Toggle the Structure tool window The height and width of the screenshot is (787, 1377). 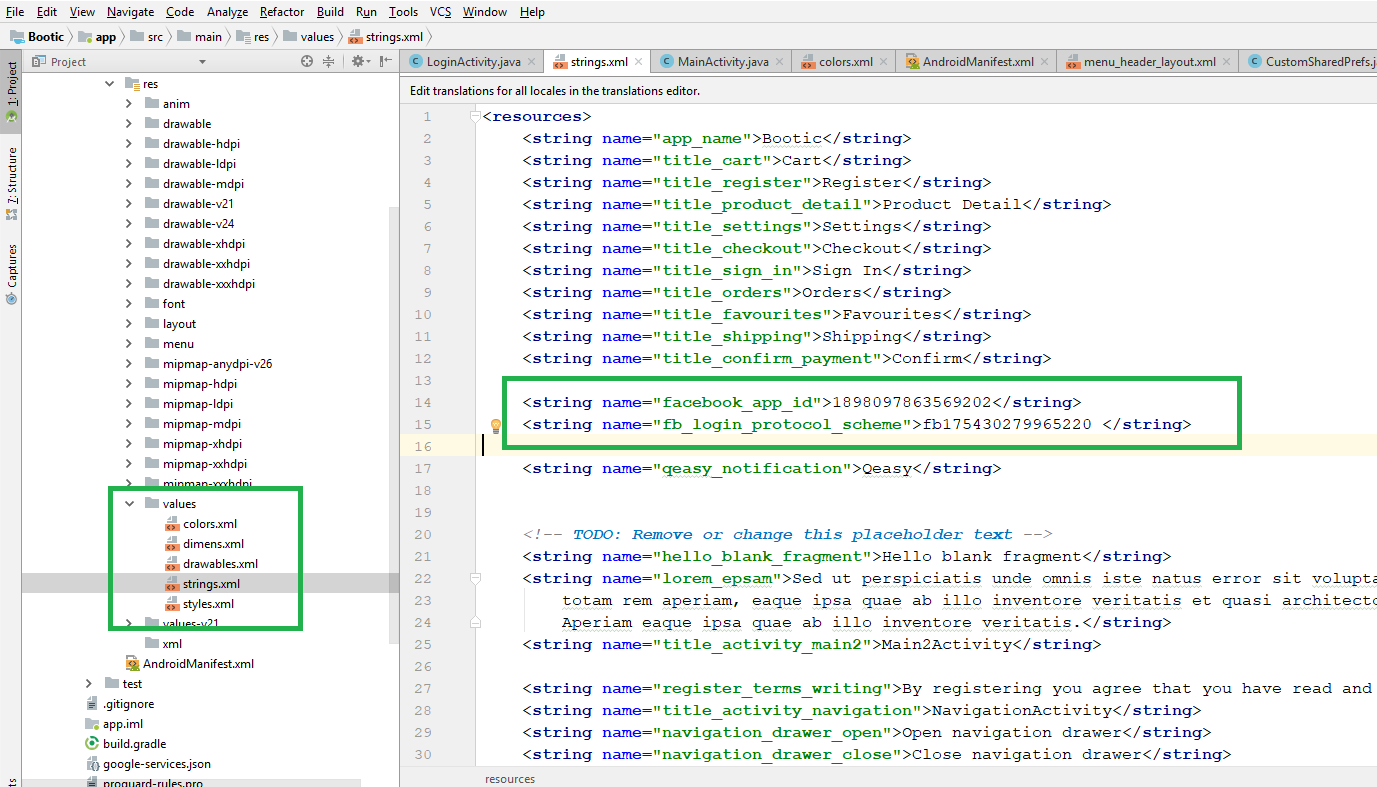click(x=12, y=180)
